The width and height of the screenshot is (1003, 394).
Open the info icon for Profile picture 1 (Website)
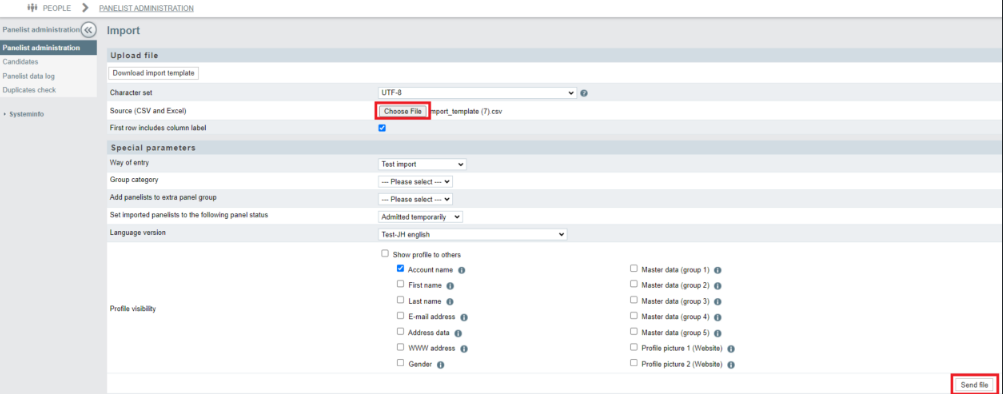(x=731, y=349)
